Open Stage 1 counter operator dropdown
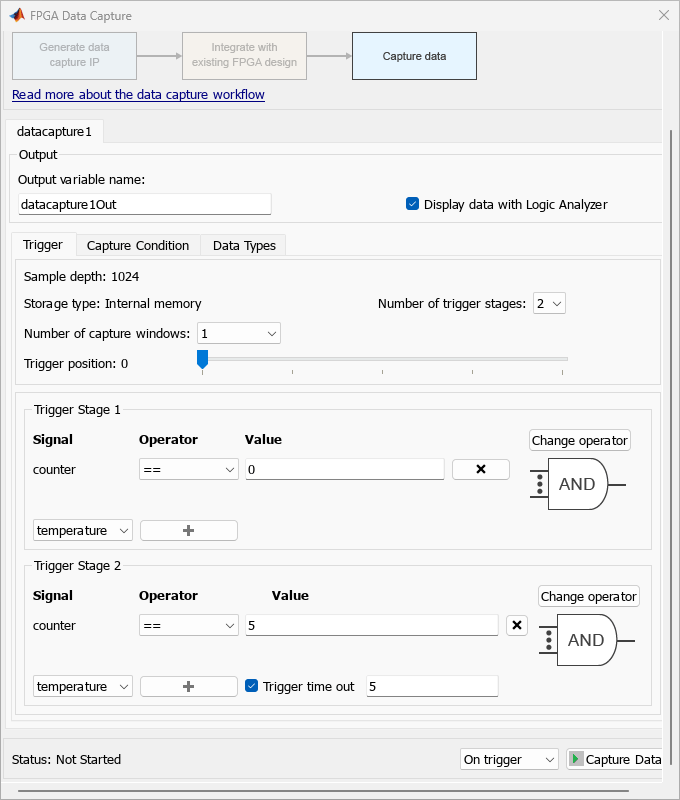This screenshot has width=680, height=800. coord(188,469)
